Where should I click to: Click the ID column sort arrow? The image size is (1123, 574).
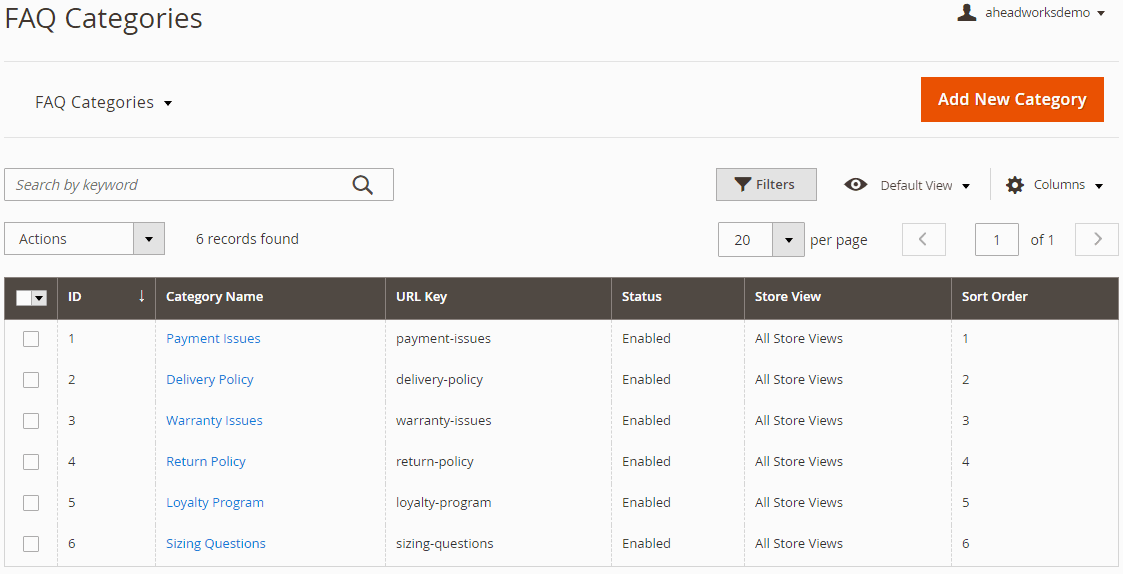tap(141, 296)
